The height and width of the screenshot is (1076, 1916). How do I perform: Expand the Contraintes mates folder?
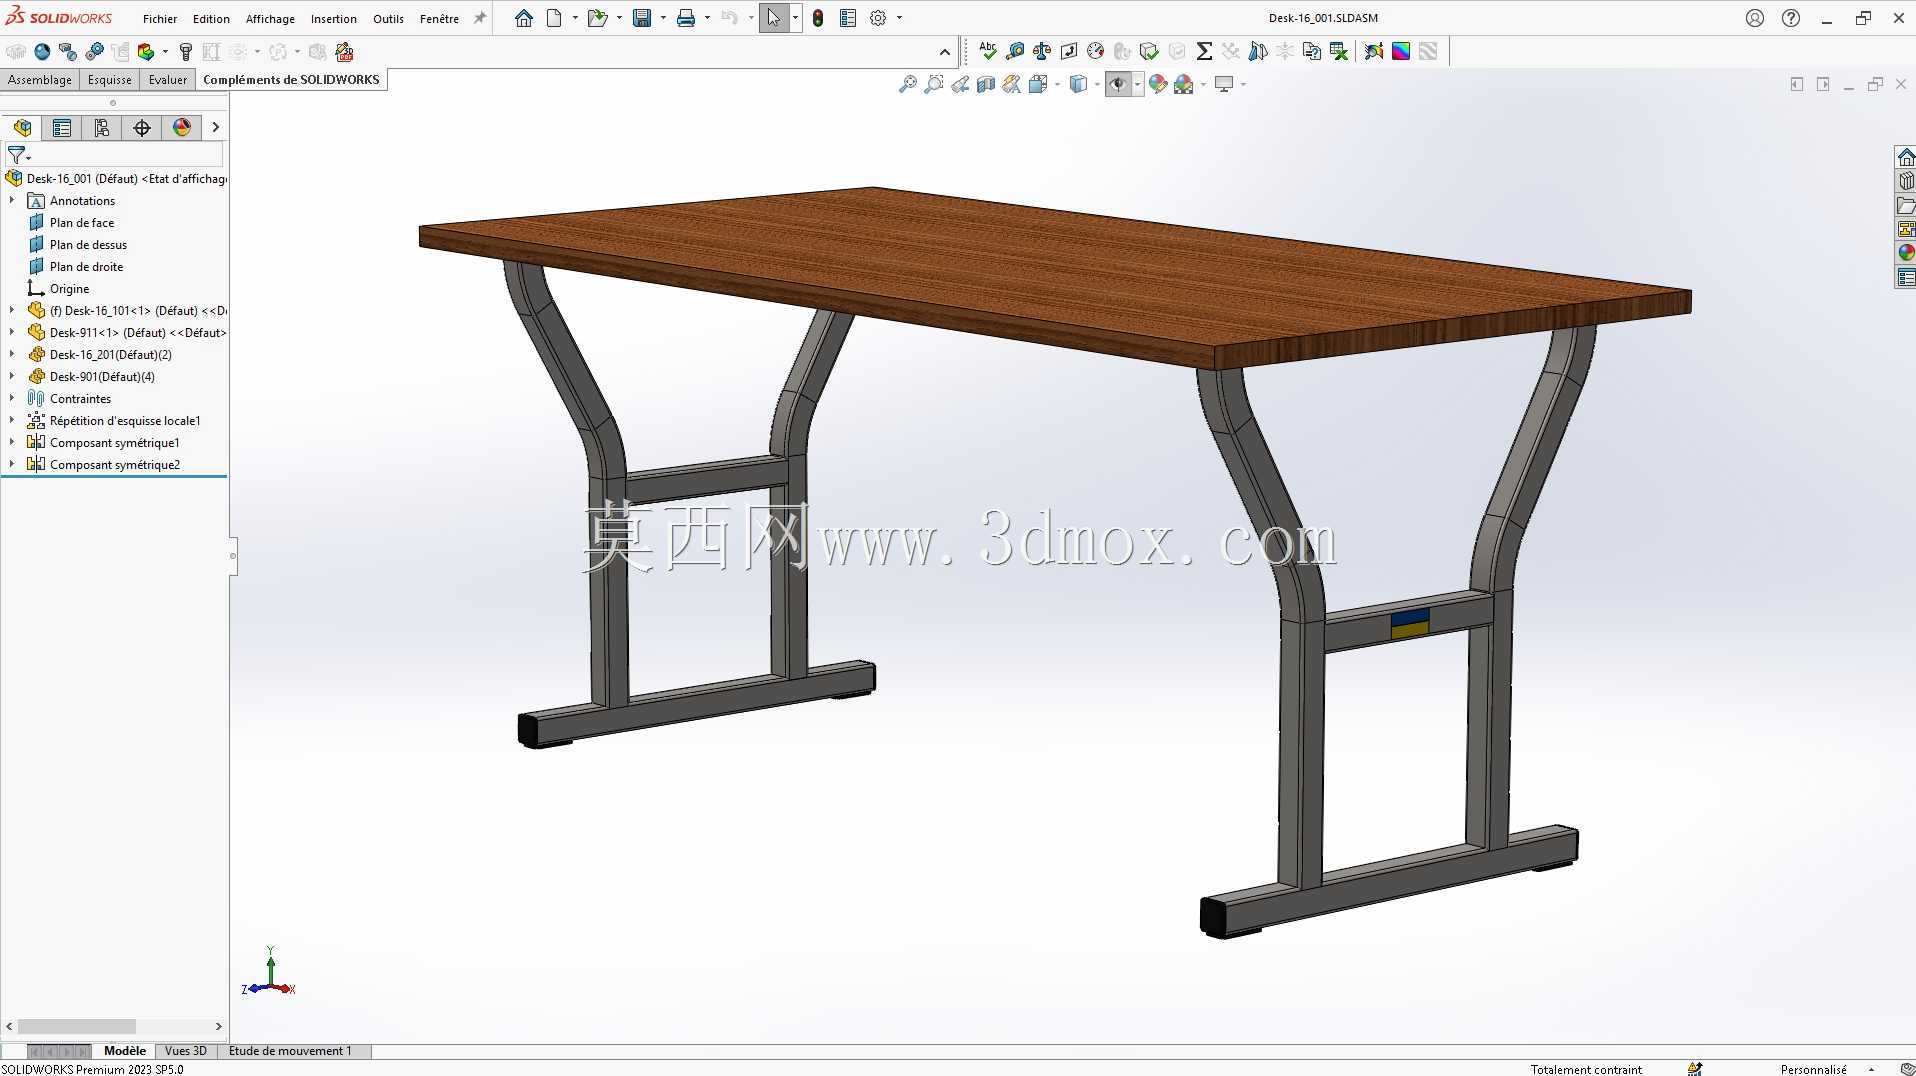[12, 398]
